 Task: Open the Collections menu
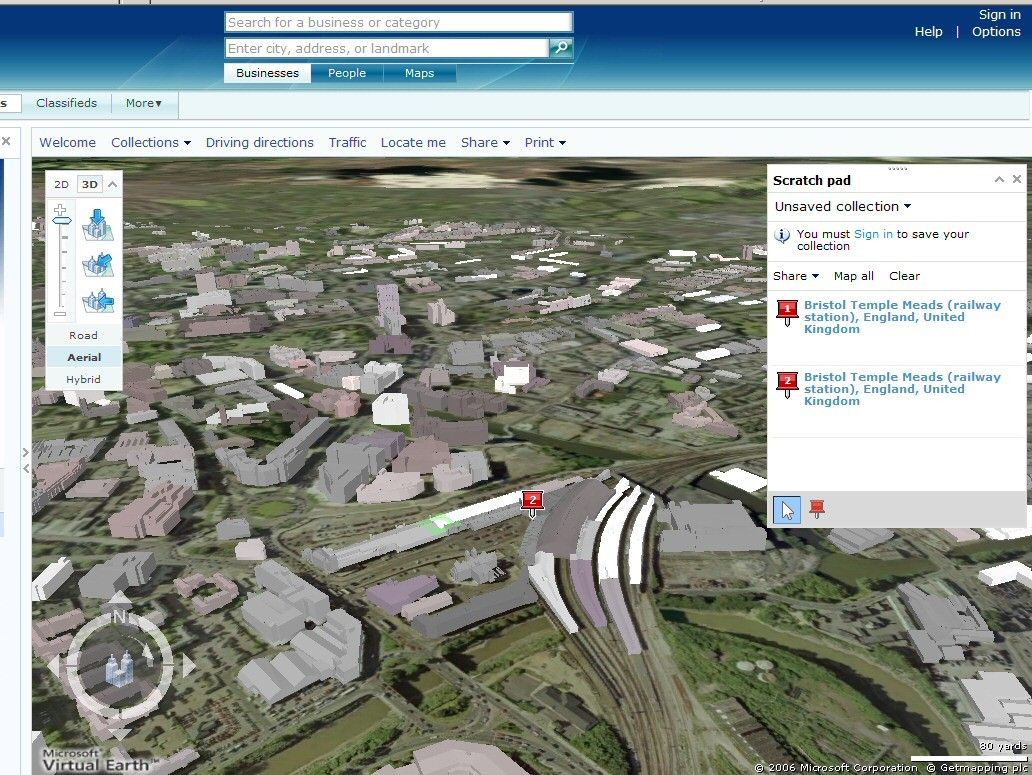(x=150, y=142)
